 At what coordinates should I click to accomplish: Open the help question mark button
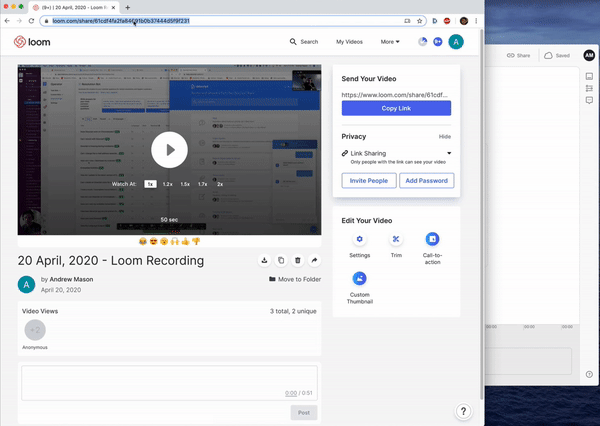(463, 411)
